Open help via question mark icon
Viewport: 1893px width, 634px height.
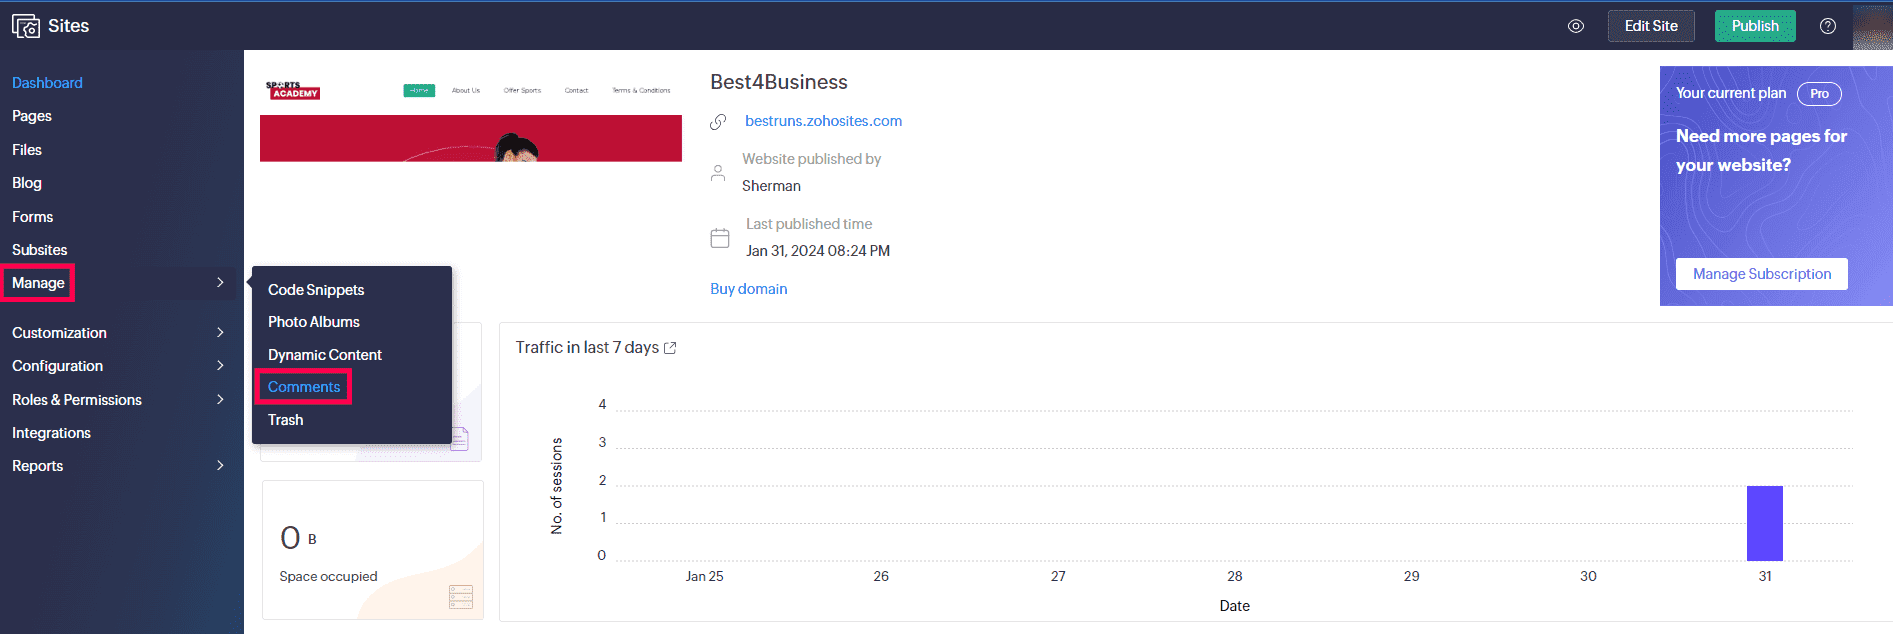1828,26
